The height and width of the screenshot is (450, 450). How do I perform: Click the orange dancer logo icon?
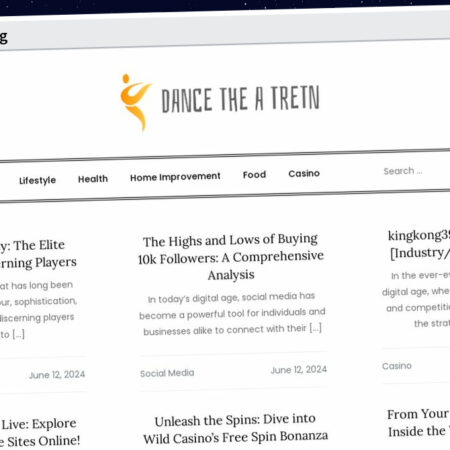tap(135, 102)
